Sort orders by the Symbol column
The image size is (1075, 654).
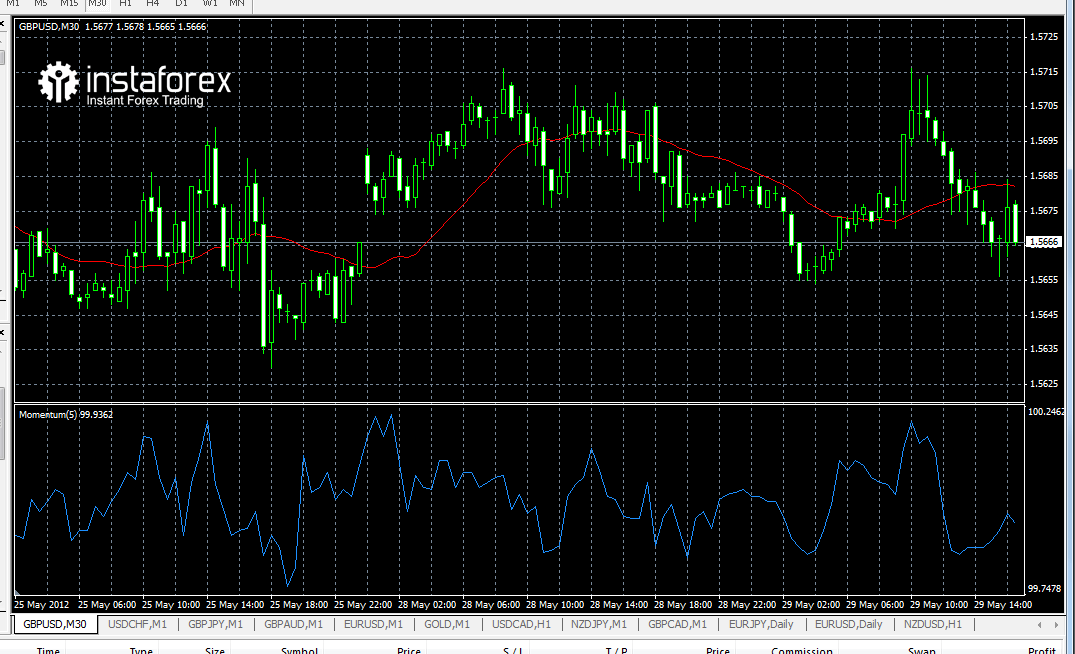[x=299, y=650]
